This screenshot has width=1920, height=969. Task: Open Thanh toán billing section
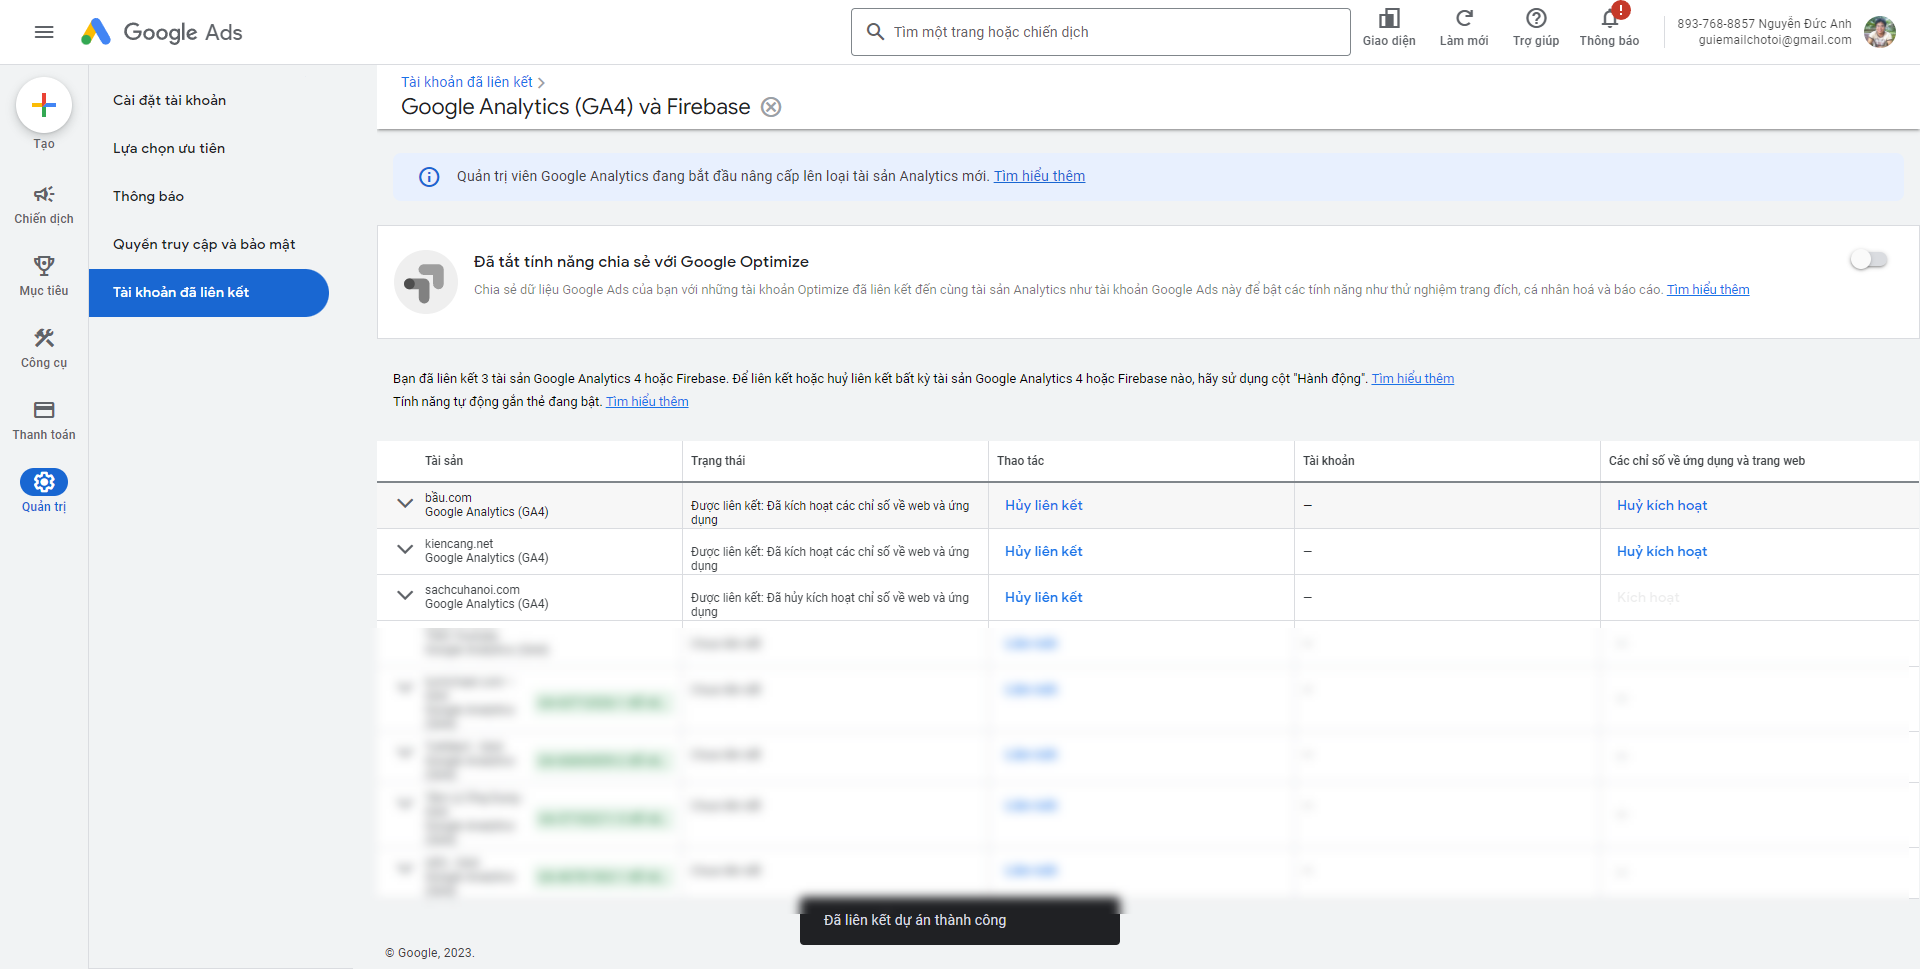[44, 420]
